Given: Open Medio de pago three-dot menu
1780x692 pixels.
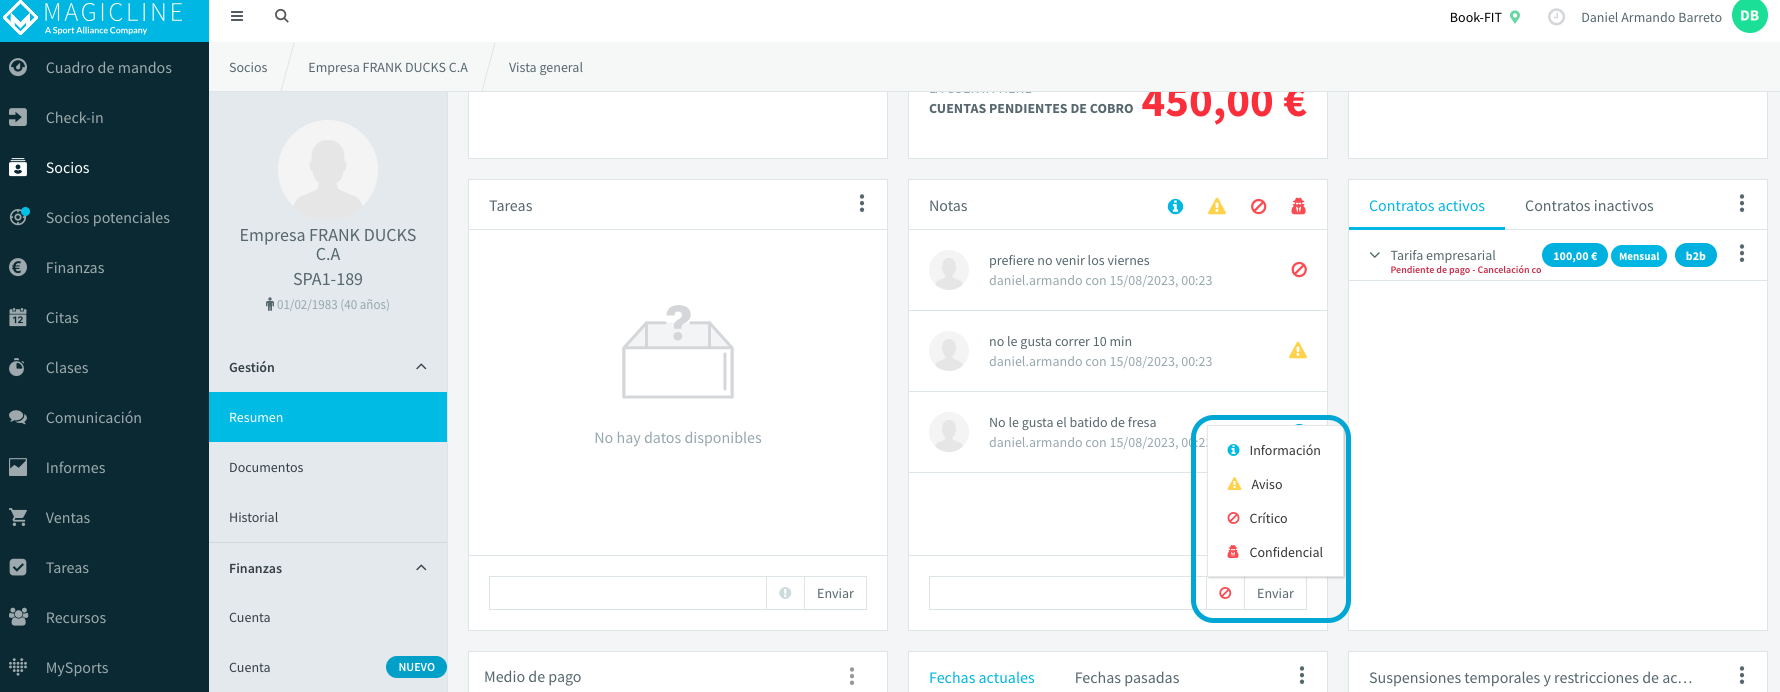Looking at the screenshot, I should pos(851,677).
